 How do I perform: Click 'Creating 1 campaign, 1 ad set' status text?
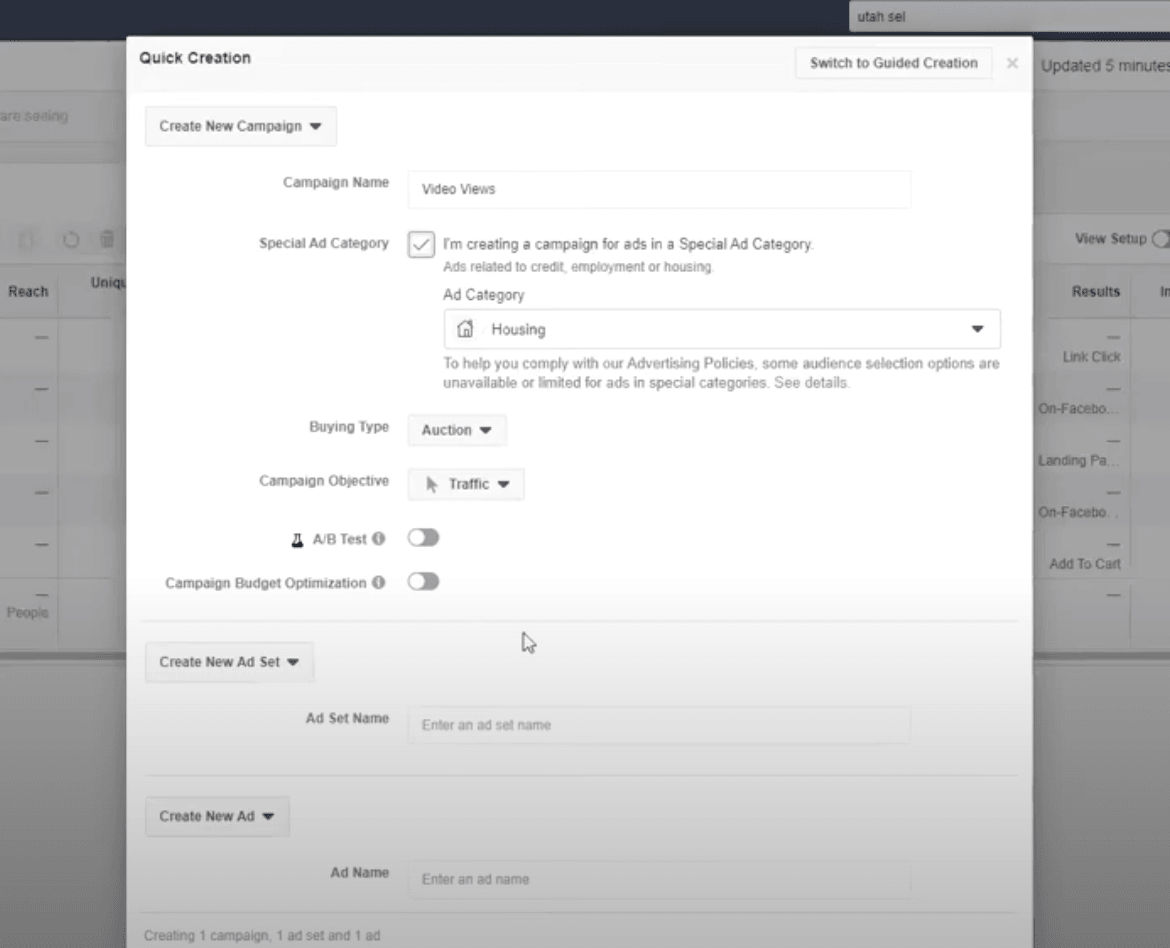click(x=262, y=935)
